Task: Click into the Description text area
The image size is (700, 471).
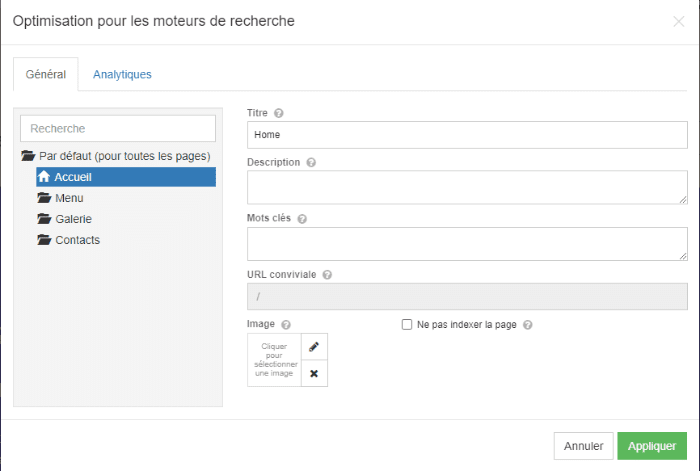Action: (x=467, y=187)
